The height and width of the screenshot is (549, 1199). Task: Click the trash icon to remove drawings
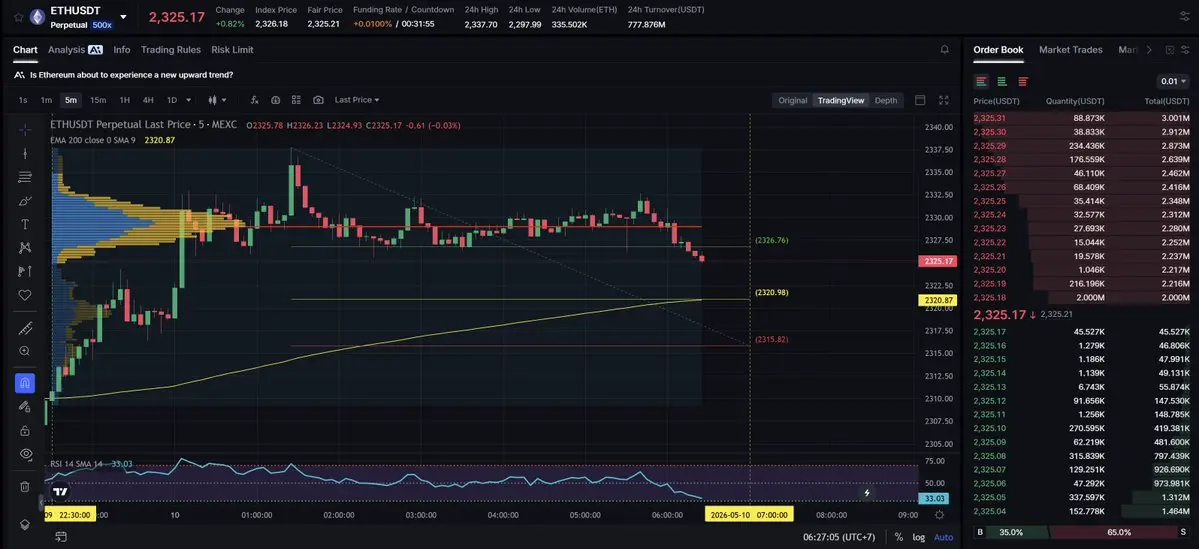pyautogui.click(x=24, y=486)
